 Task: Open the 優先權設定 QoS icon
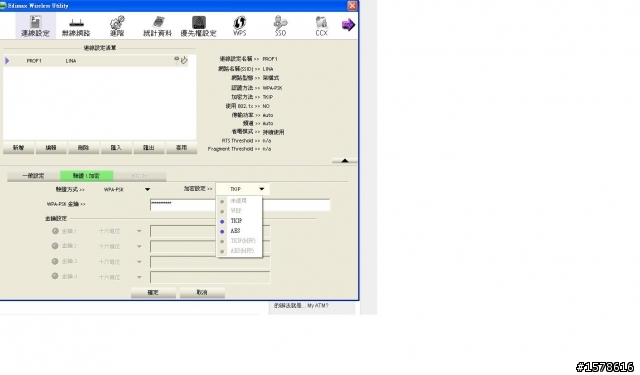pyautogui.click(x=199, y=25)
